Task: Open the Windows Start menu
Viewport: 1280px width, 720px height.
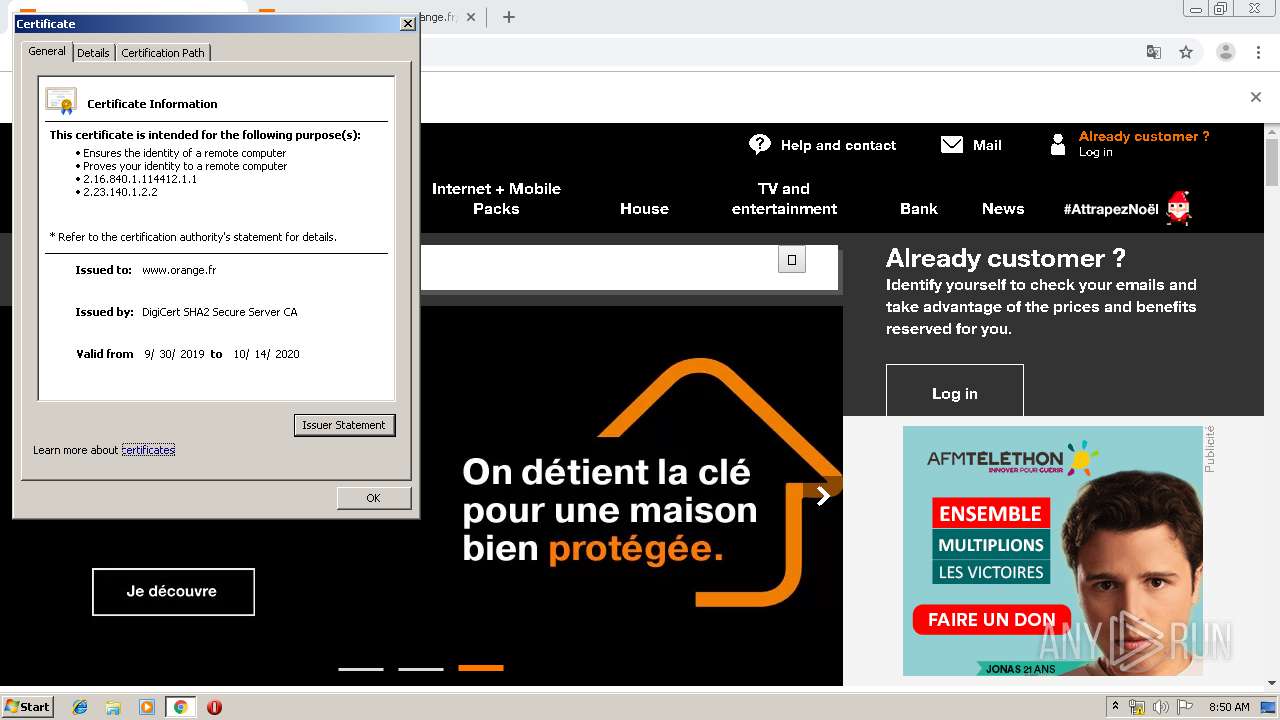Action: (28, 707)
